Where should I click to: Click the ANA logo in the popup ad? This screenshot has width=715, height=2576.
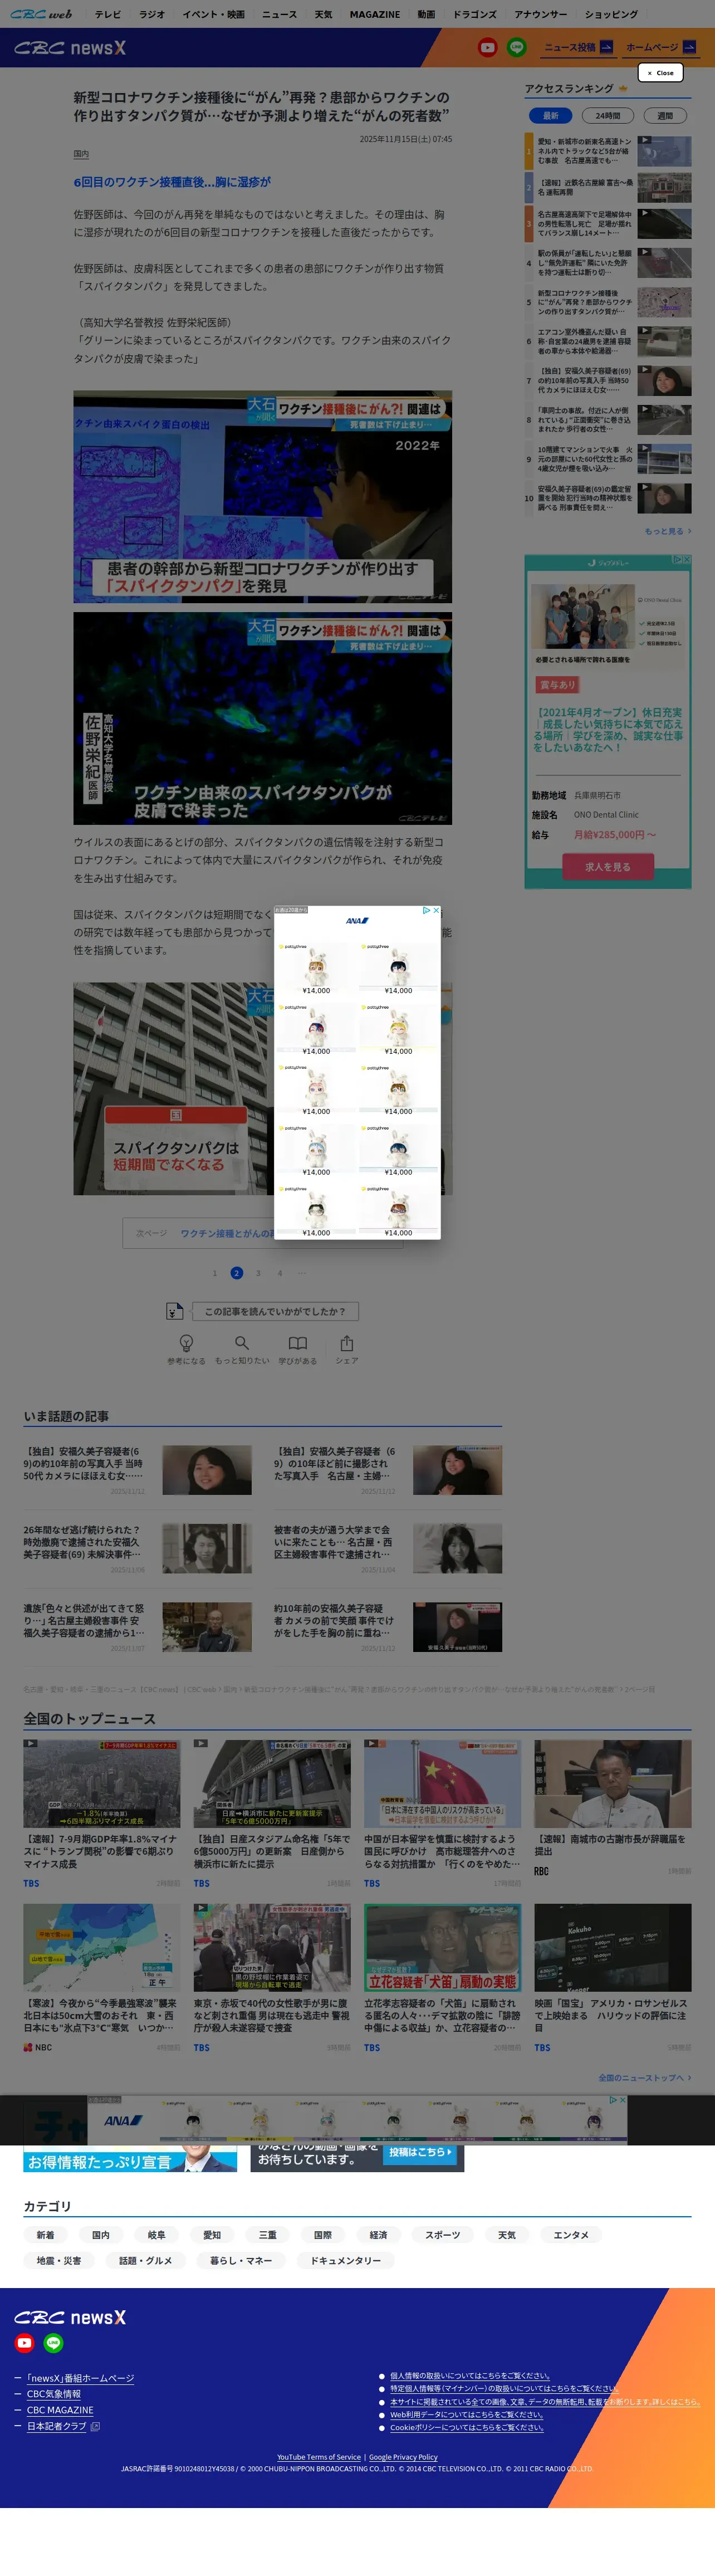tap(357, 920)
